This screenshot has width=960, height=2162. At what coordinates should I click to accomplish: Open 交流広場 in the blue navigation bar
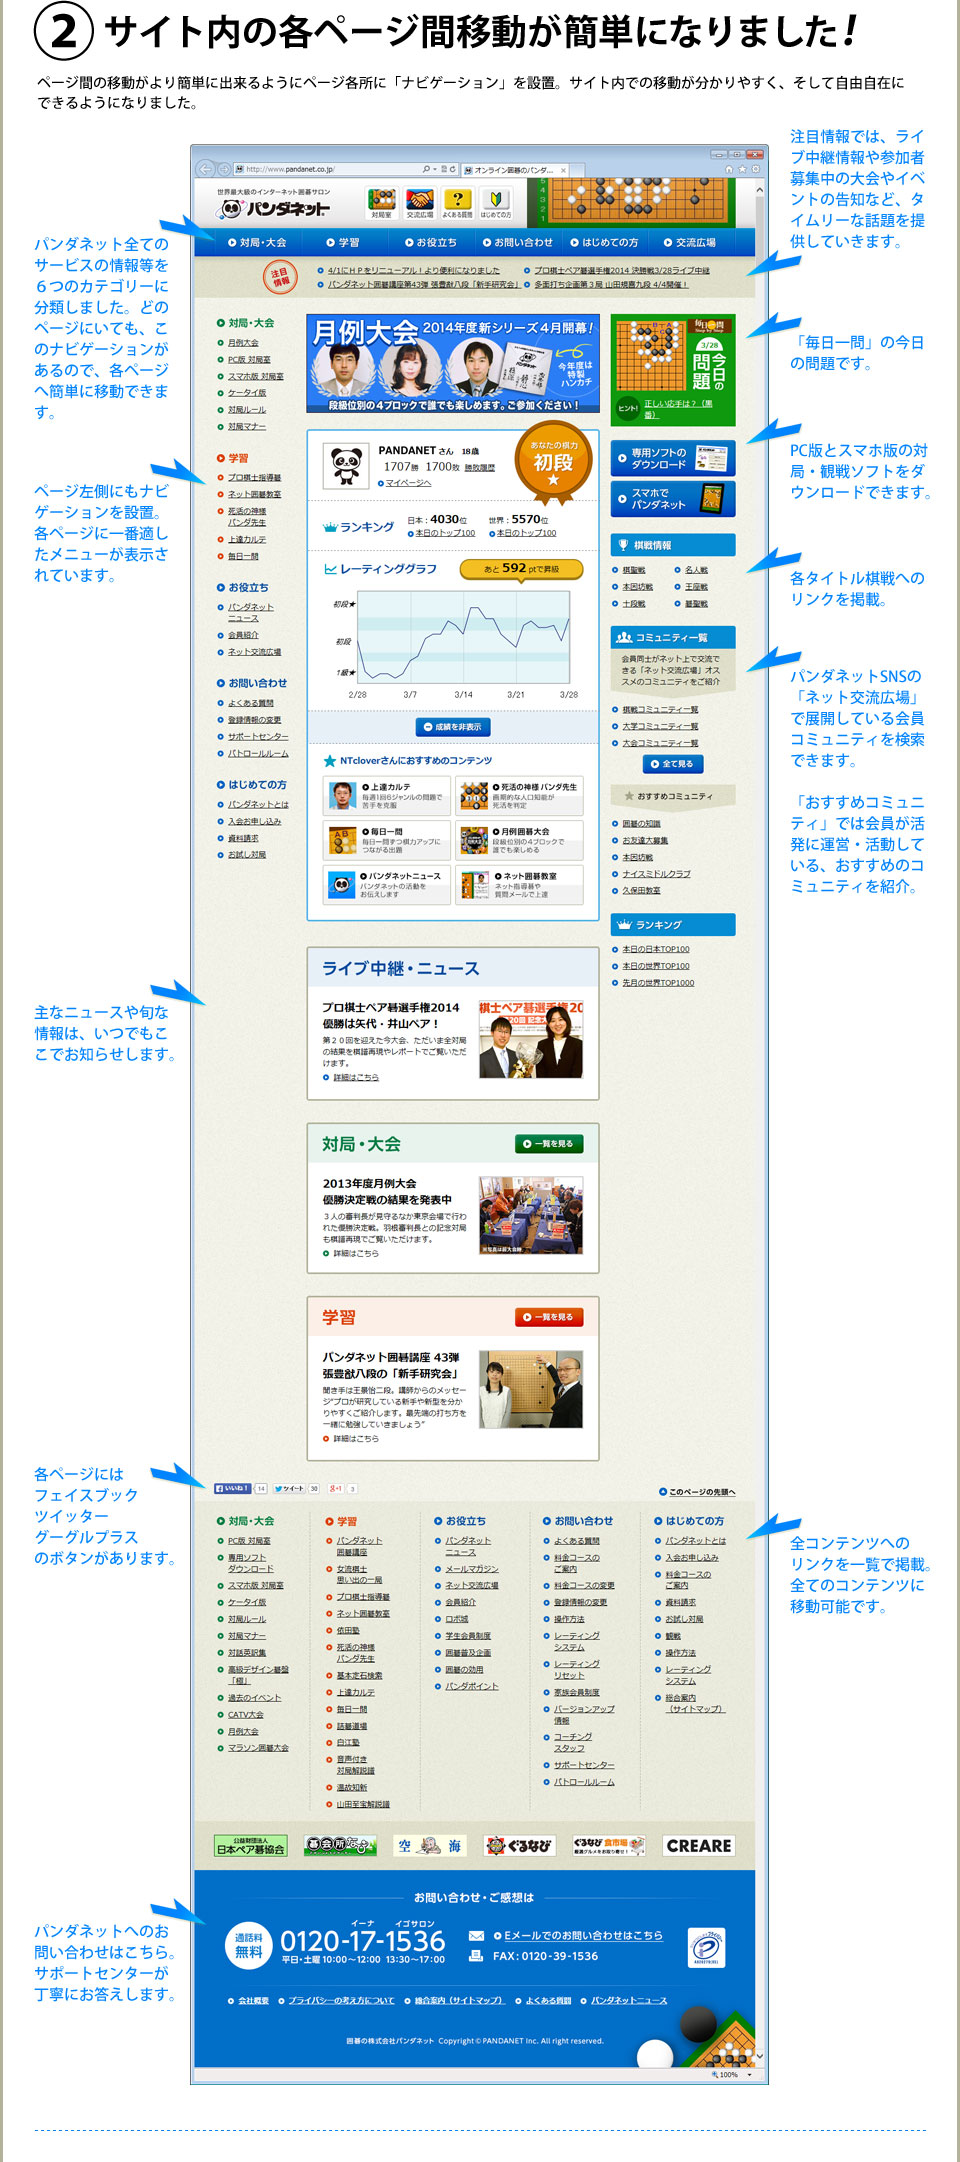point(690,242)
